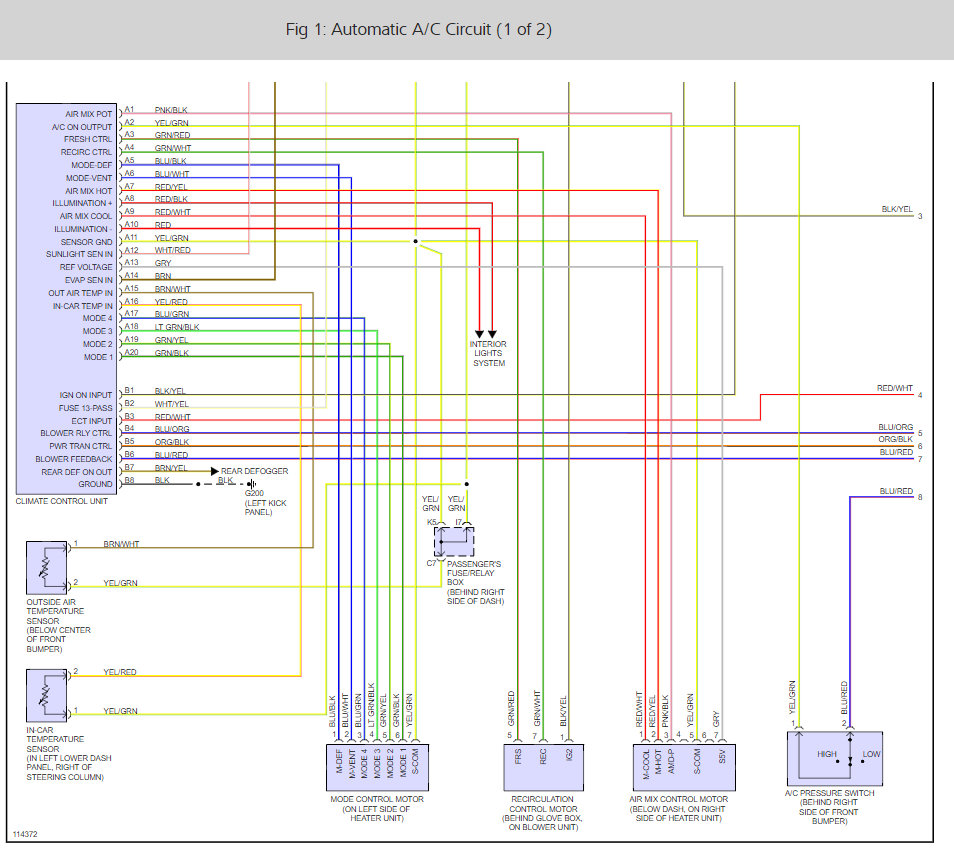Select the 'WHT/RED' wire label at pin A12
This screenshot has width=954, height=853.
click(x=172, y=250)
